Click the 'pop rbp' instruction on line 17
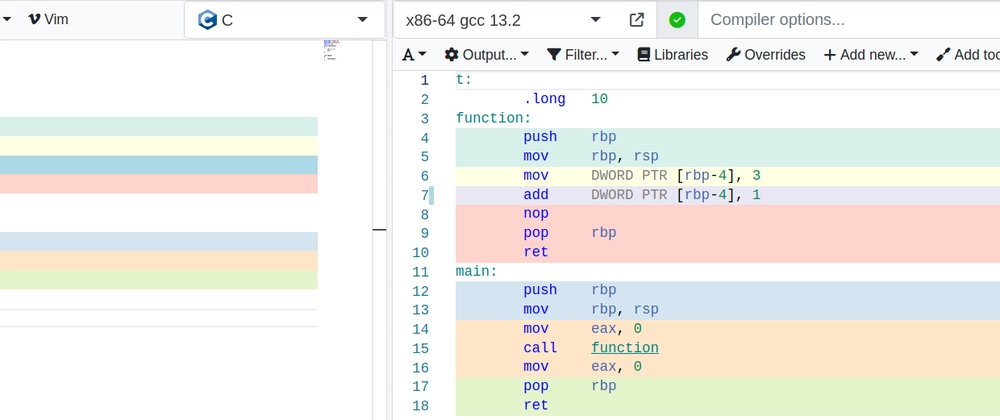 coord(570,386)
